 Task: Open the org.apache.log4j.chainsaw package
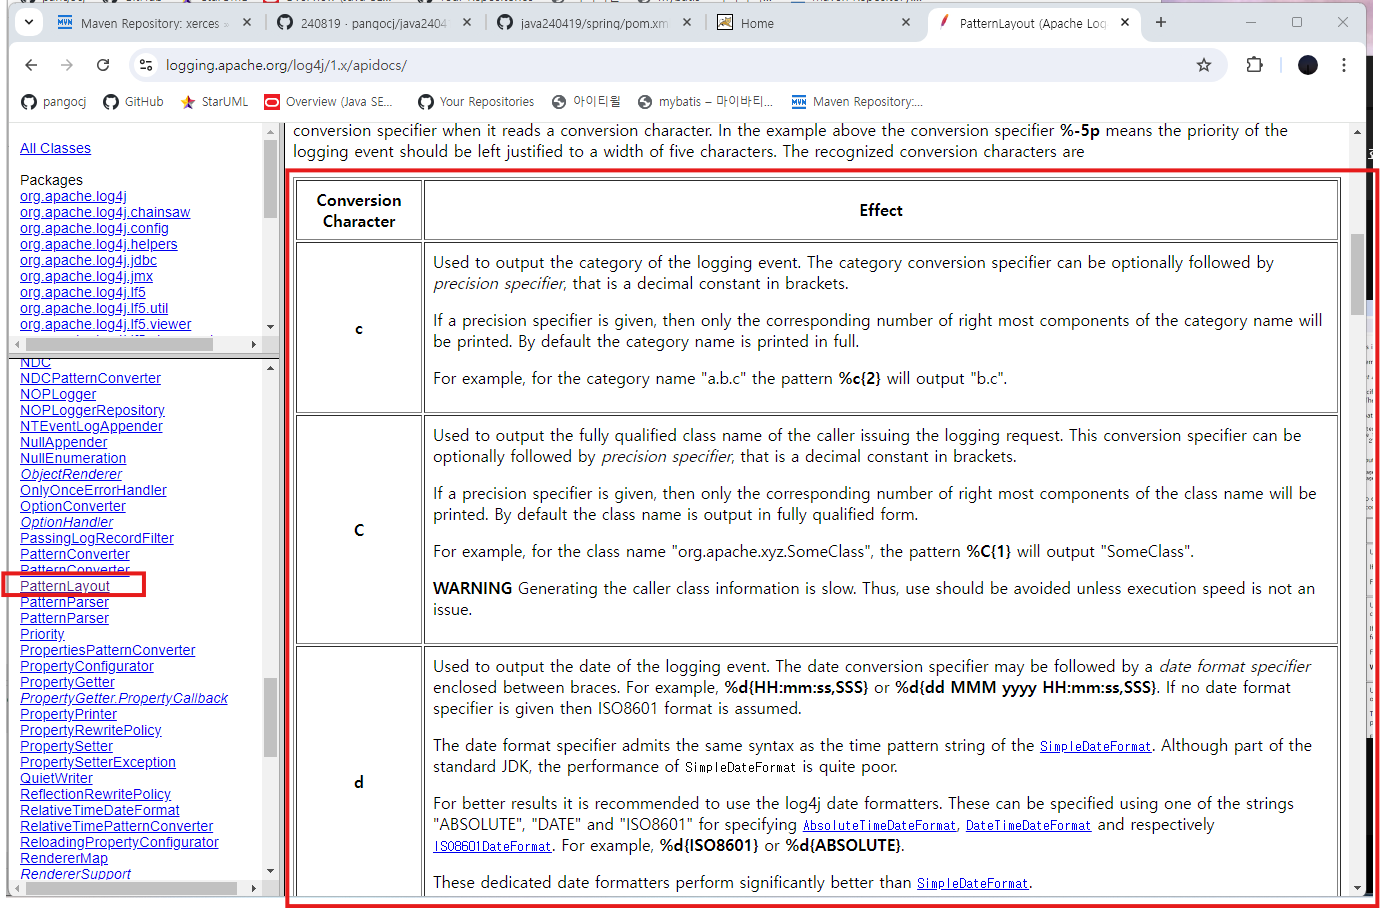click(105, 212)
